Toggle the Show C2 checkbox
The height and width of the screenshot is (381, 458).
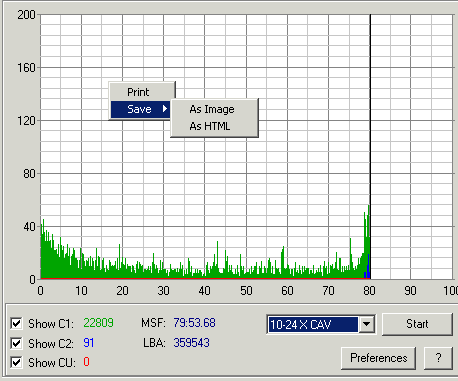(16, 343)
